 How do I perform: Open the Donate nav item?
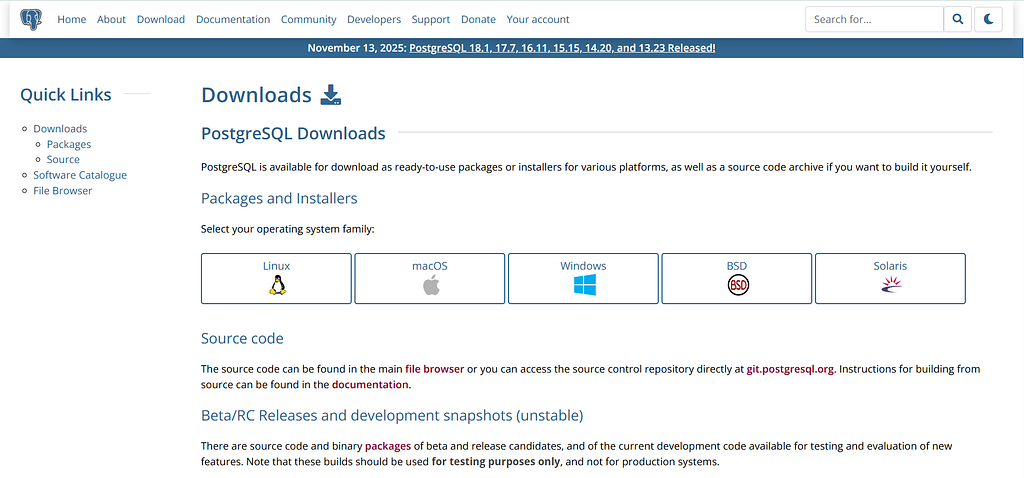(x=479, y=20)
